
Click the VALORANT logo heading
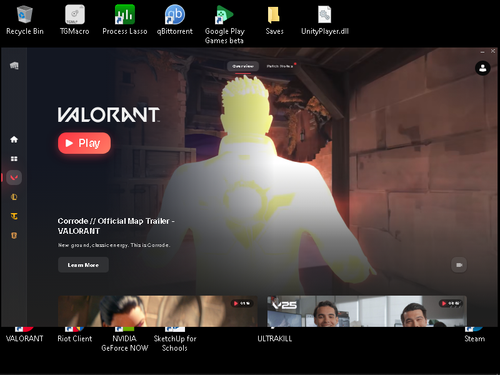click(x=109, y=115)
